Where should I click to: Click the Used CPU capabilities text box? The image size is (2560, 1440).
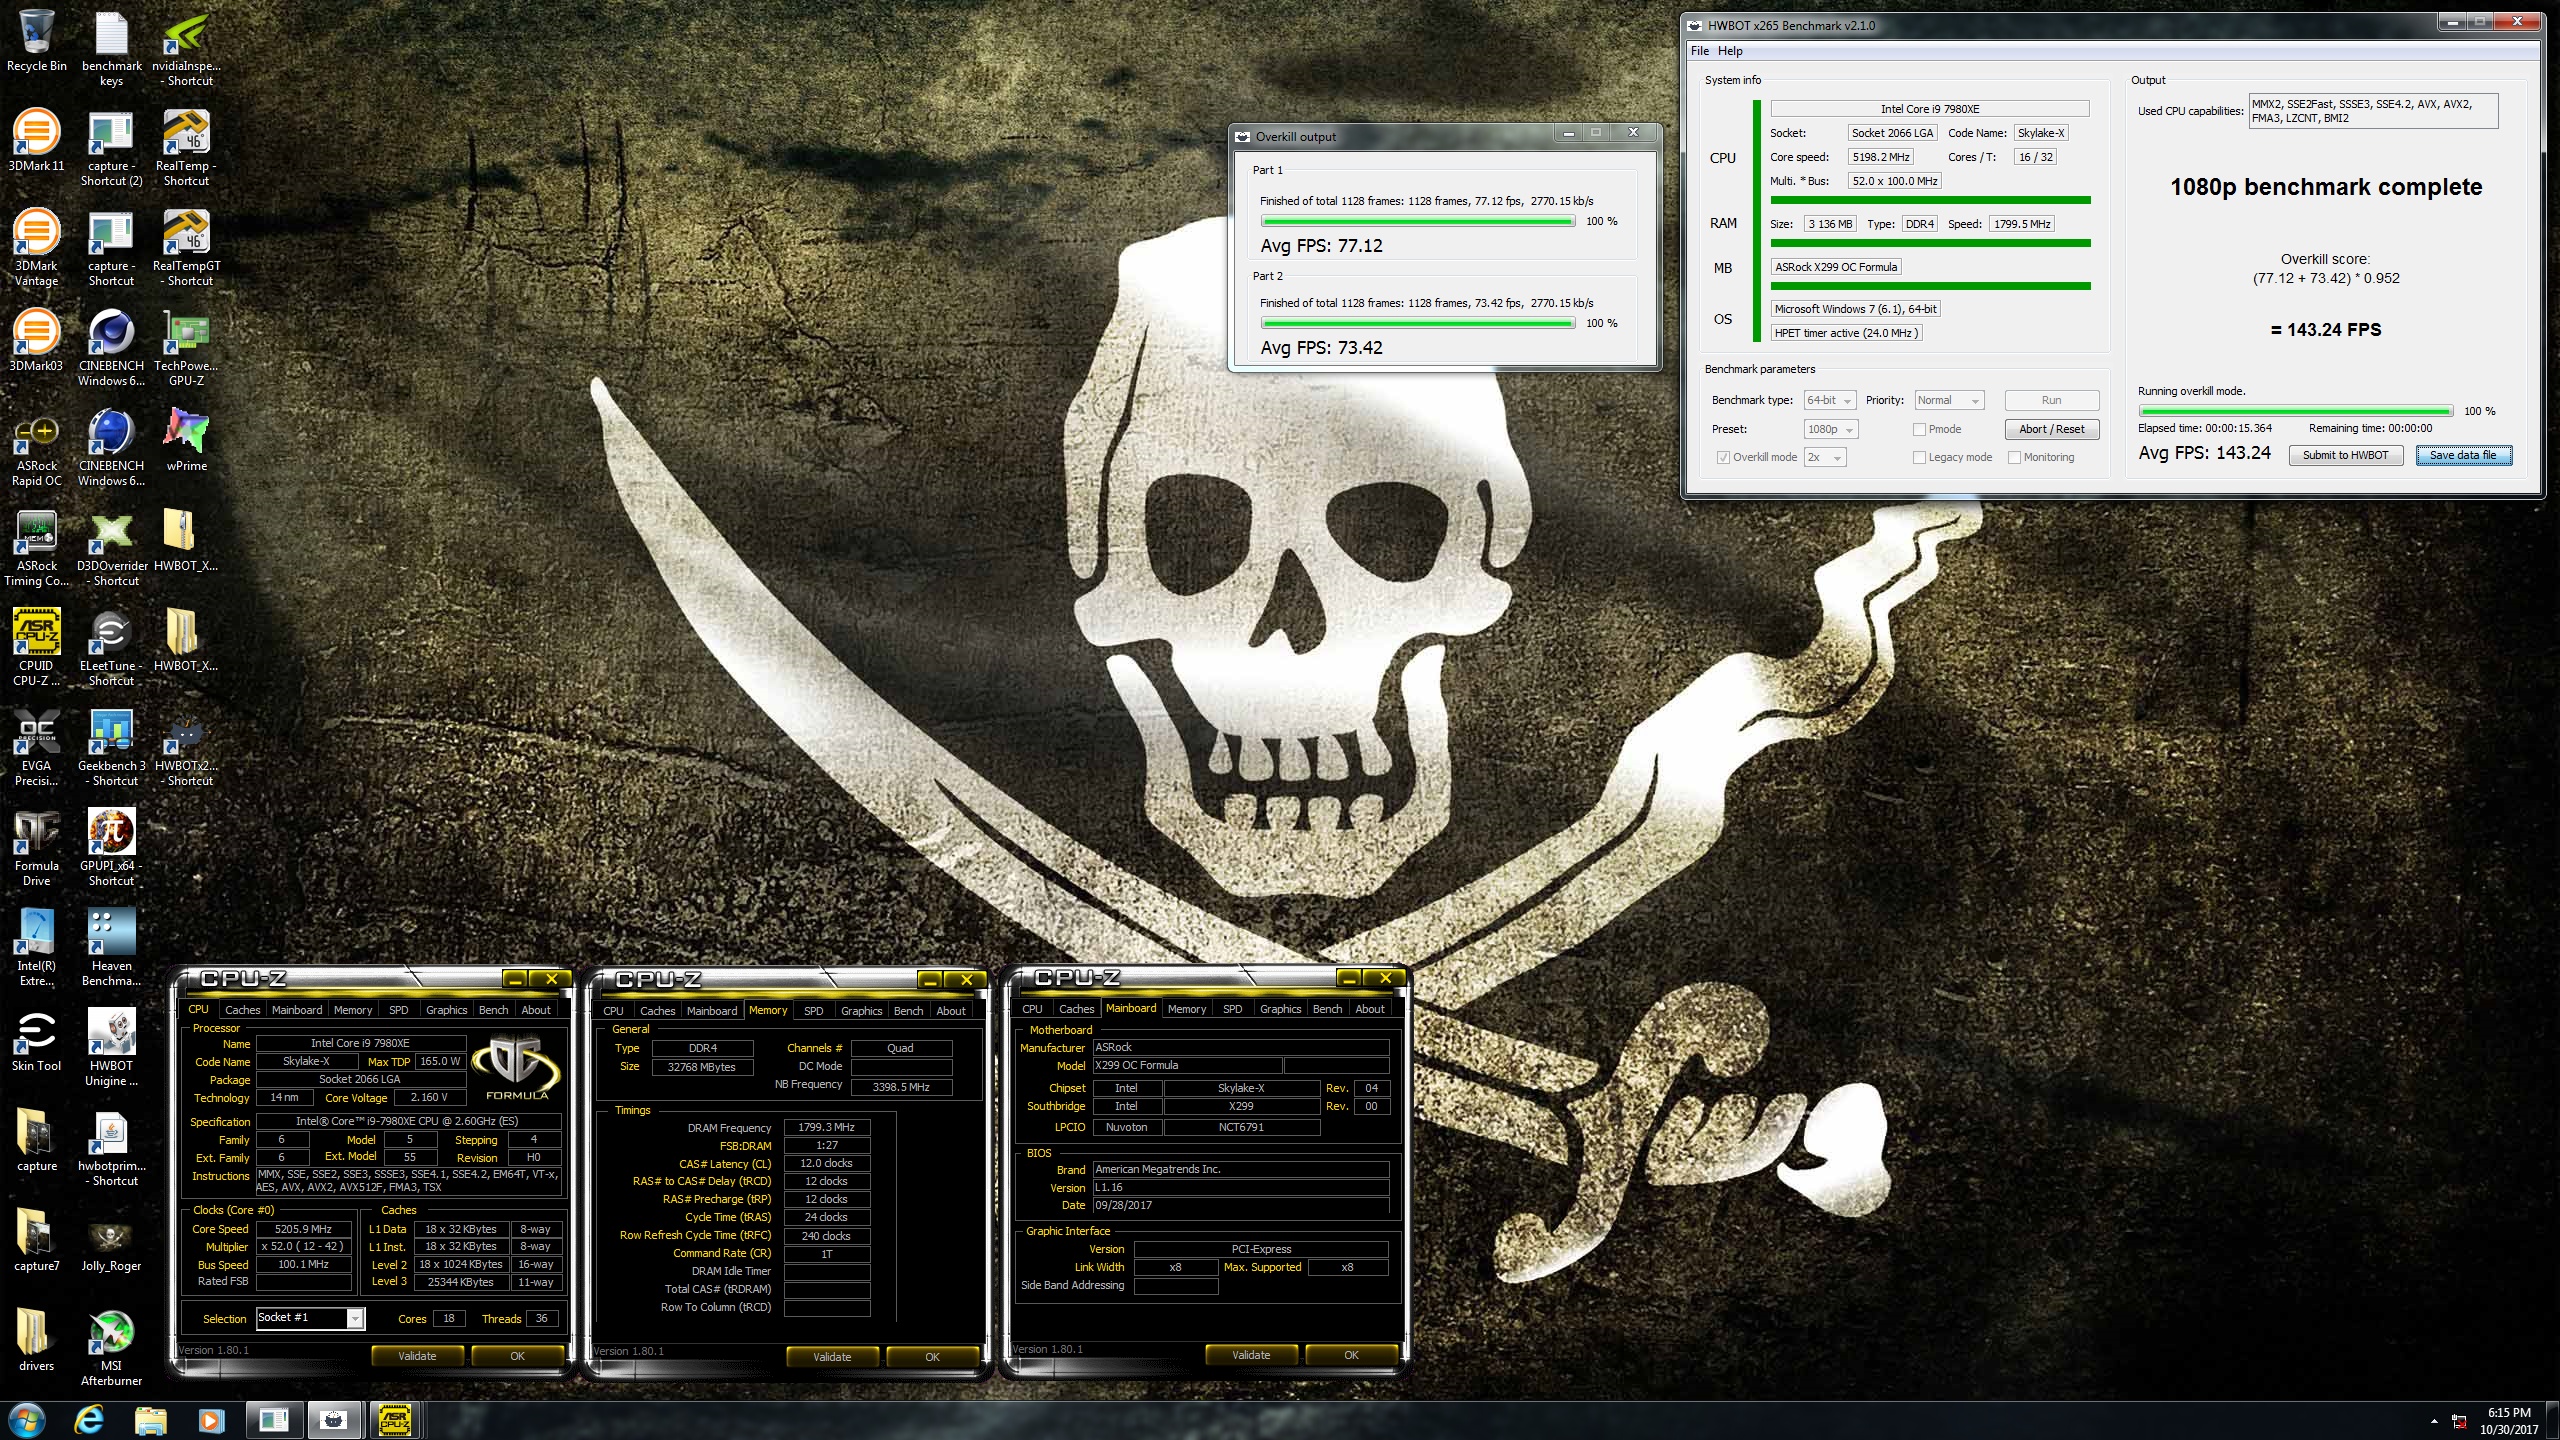click(x=2373, y=111)
